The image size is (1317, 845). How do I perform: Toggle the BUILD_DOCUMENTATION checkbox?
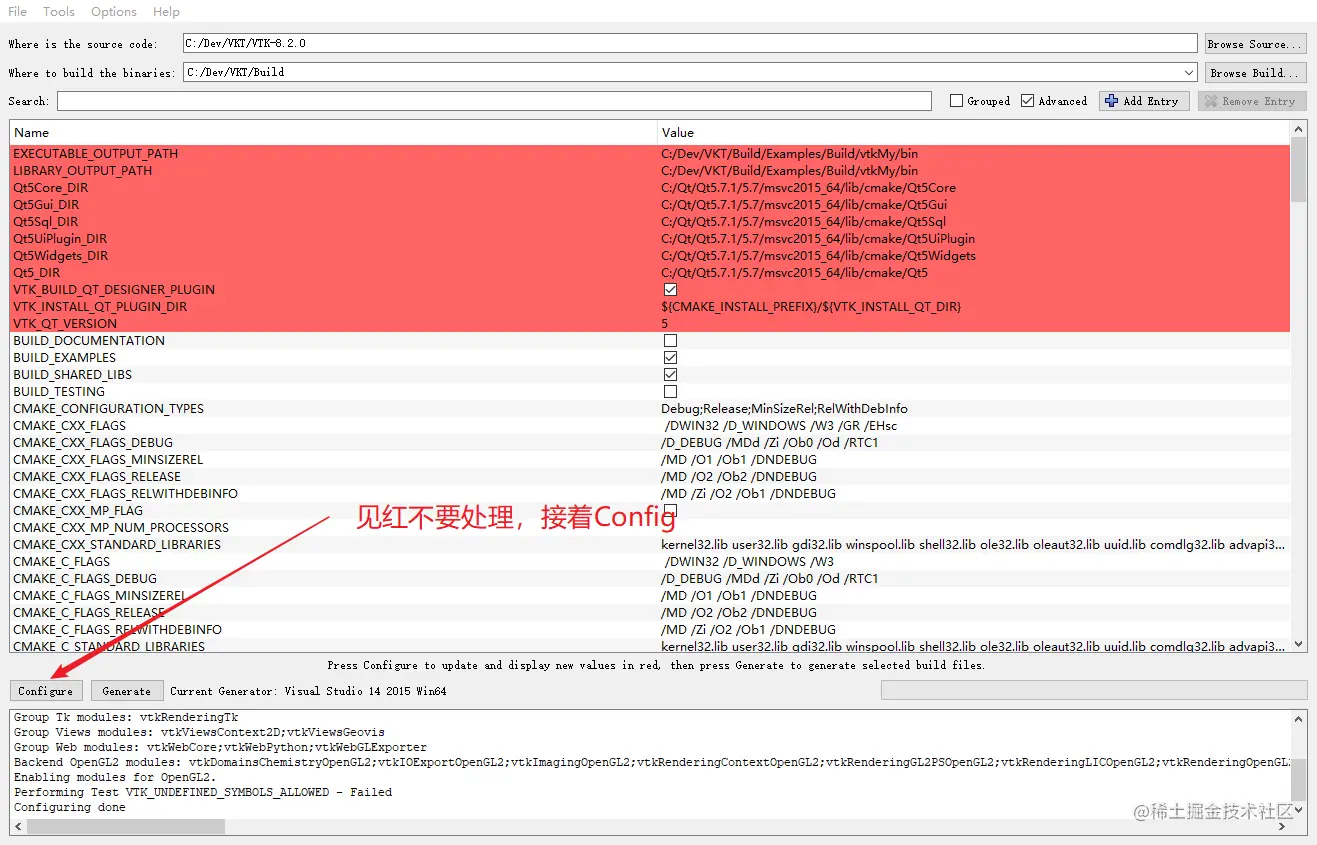point(670,341)
